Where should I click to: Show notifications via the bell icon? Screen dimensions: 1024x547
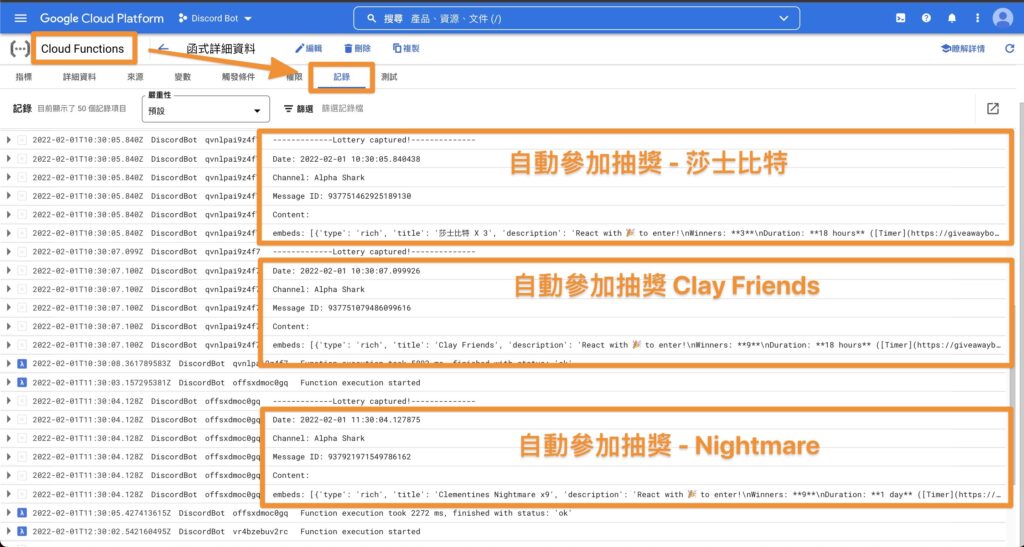tap(952, 18)
